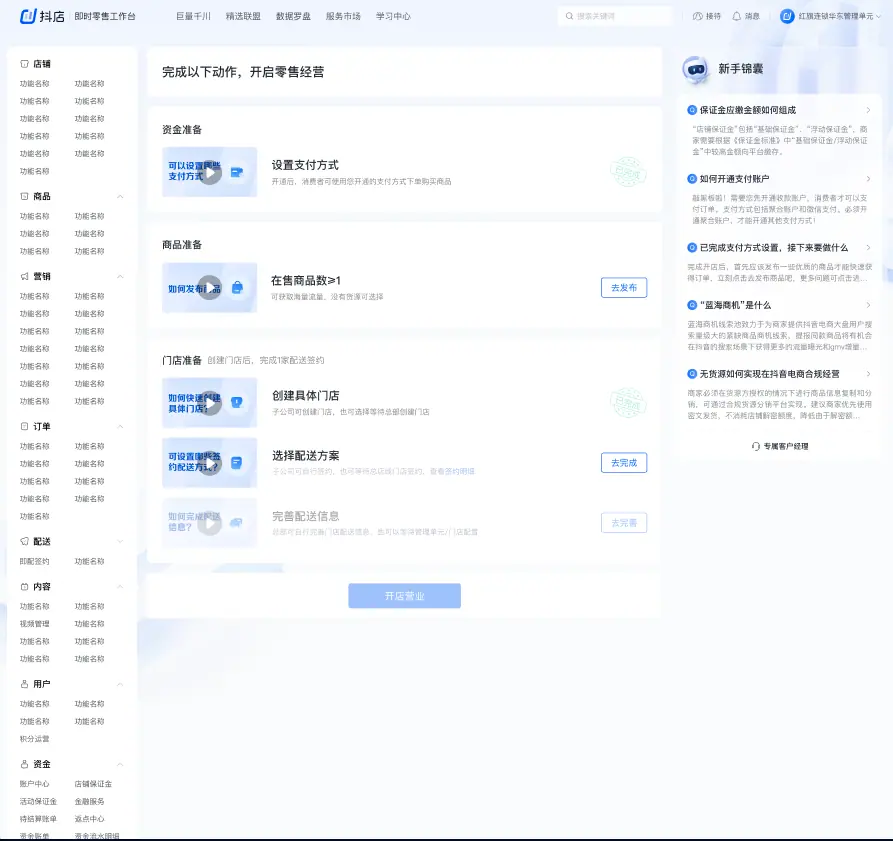Click the 专属客户经理 link
893x841 pixels.
pyautogui.click(x=780, y=446)
